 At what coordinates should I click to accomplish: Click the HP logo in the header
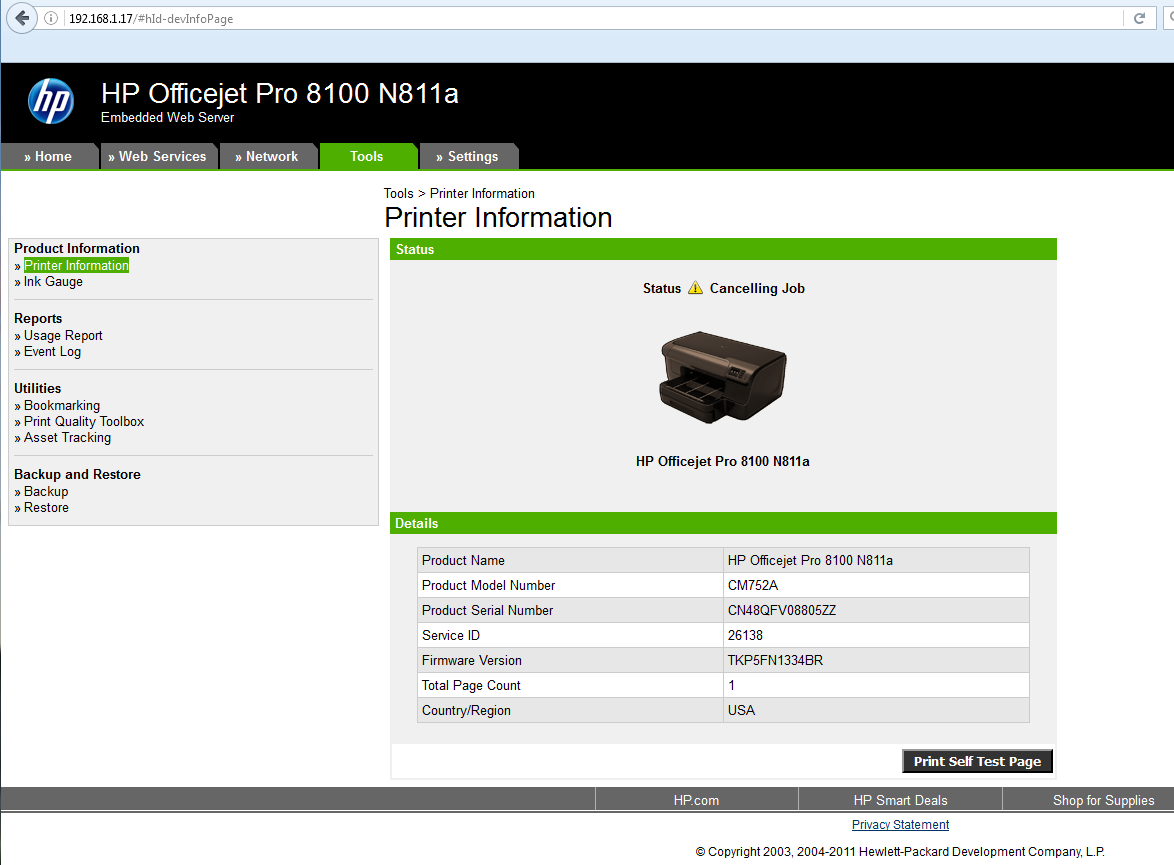point(51,101)
